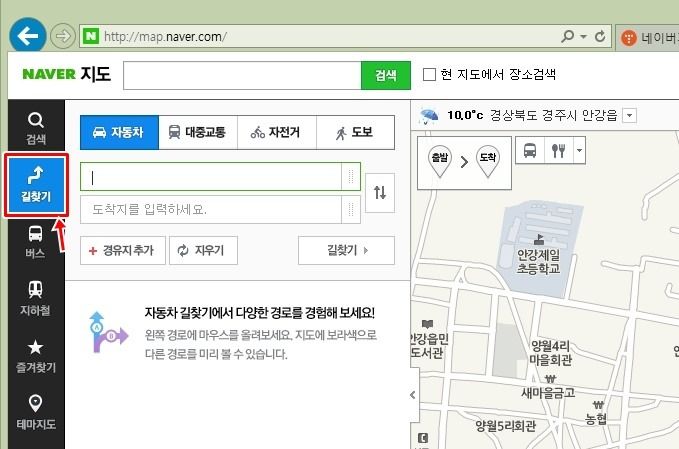Screen dimensions: 679x449
Task: Click the 안강읍민 도서관 map label
Action: tap(429, 346)
